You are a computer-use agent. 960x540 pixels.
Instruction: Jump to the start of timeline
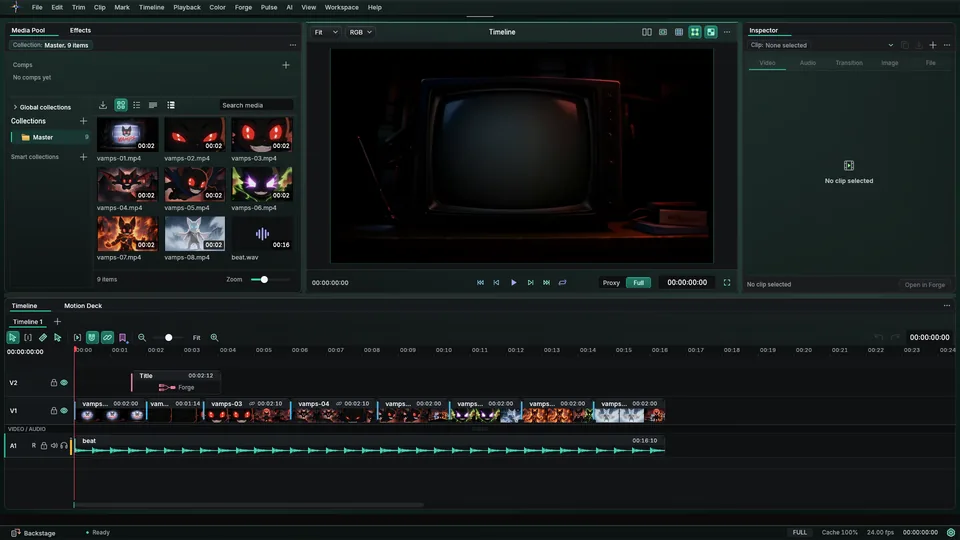tap(480, 283)
